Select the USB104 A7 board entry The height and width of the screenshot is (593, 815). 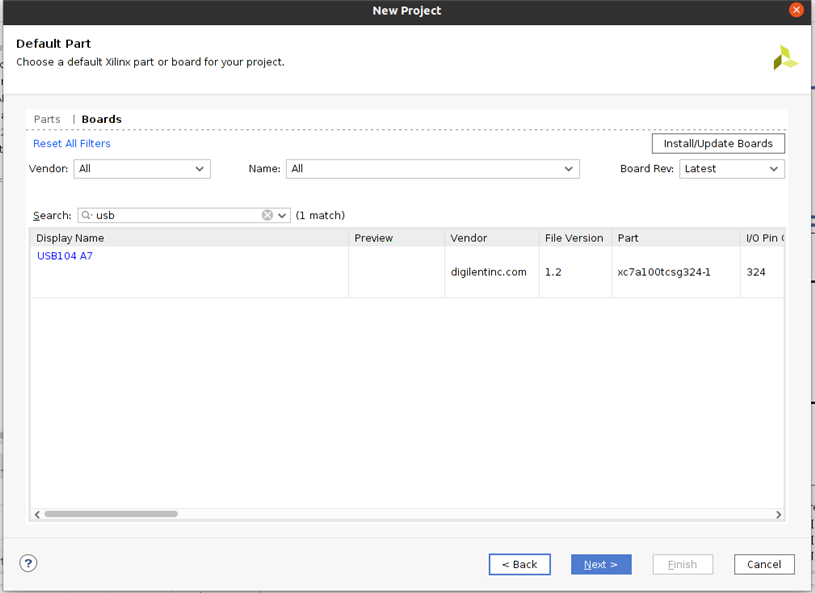(x=65, y=256)
